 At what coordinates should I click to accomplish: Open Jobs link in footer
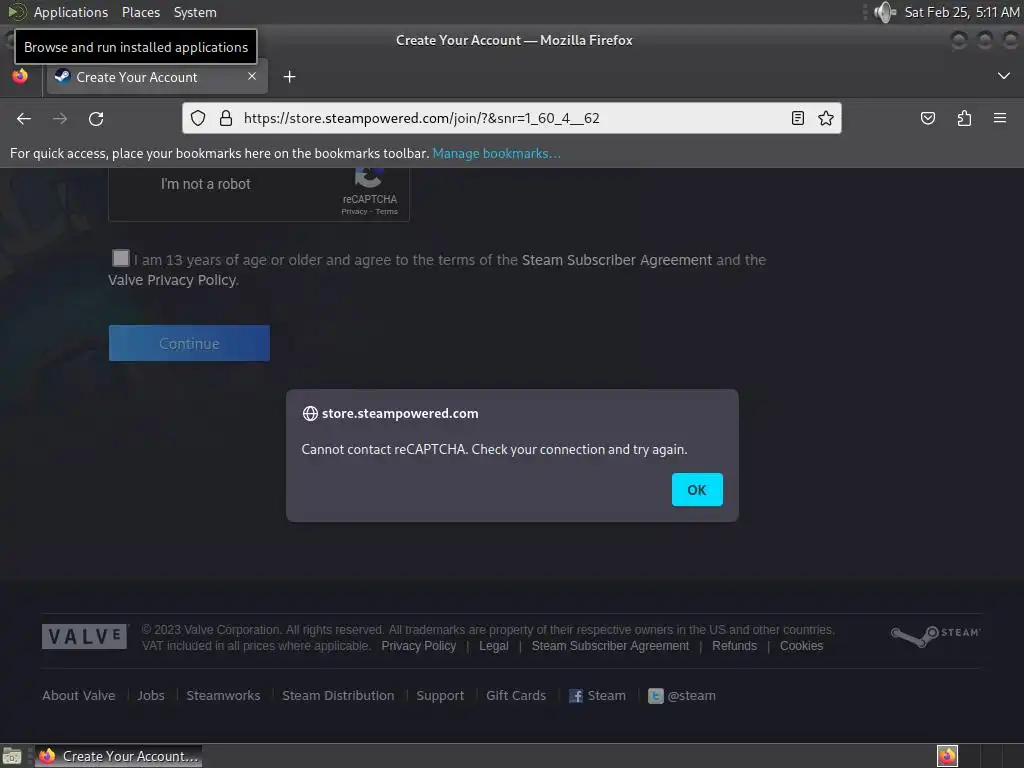point(151,696)
